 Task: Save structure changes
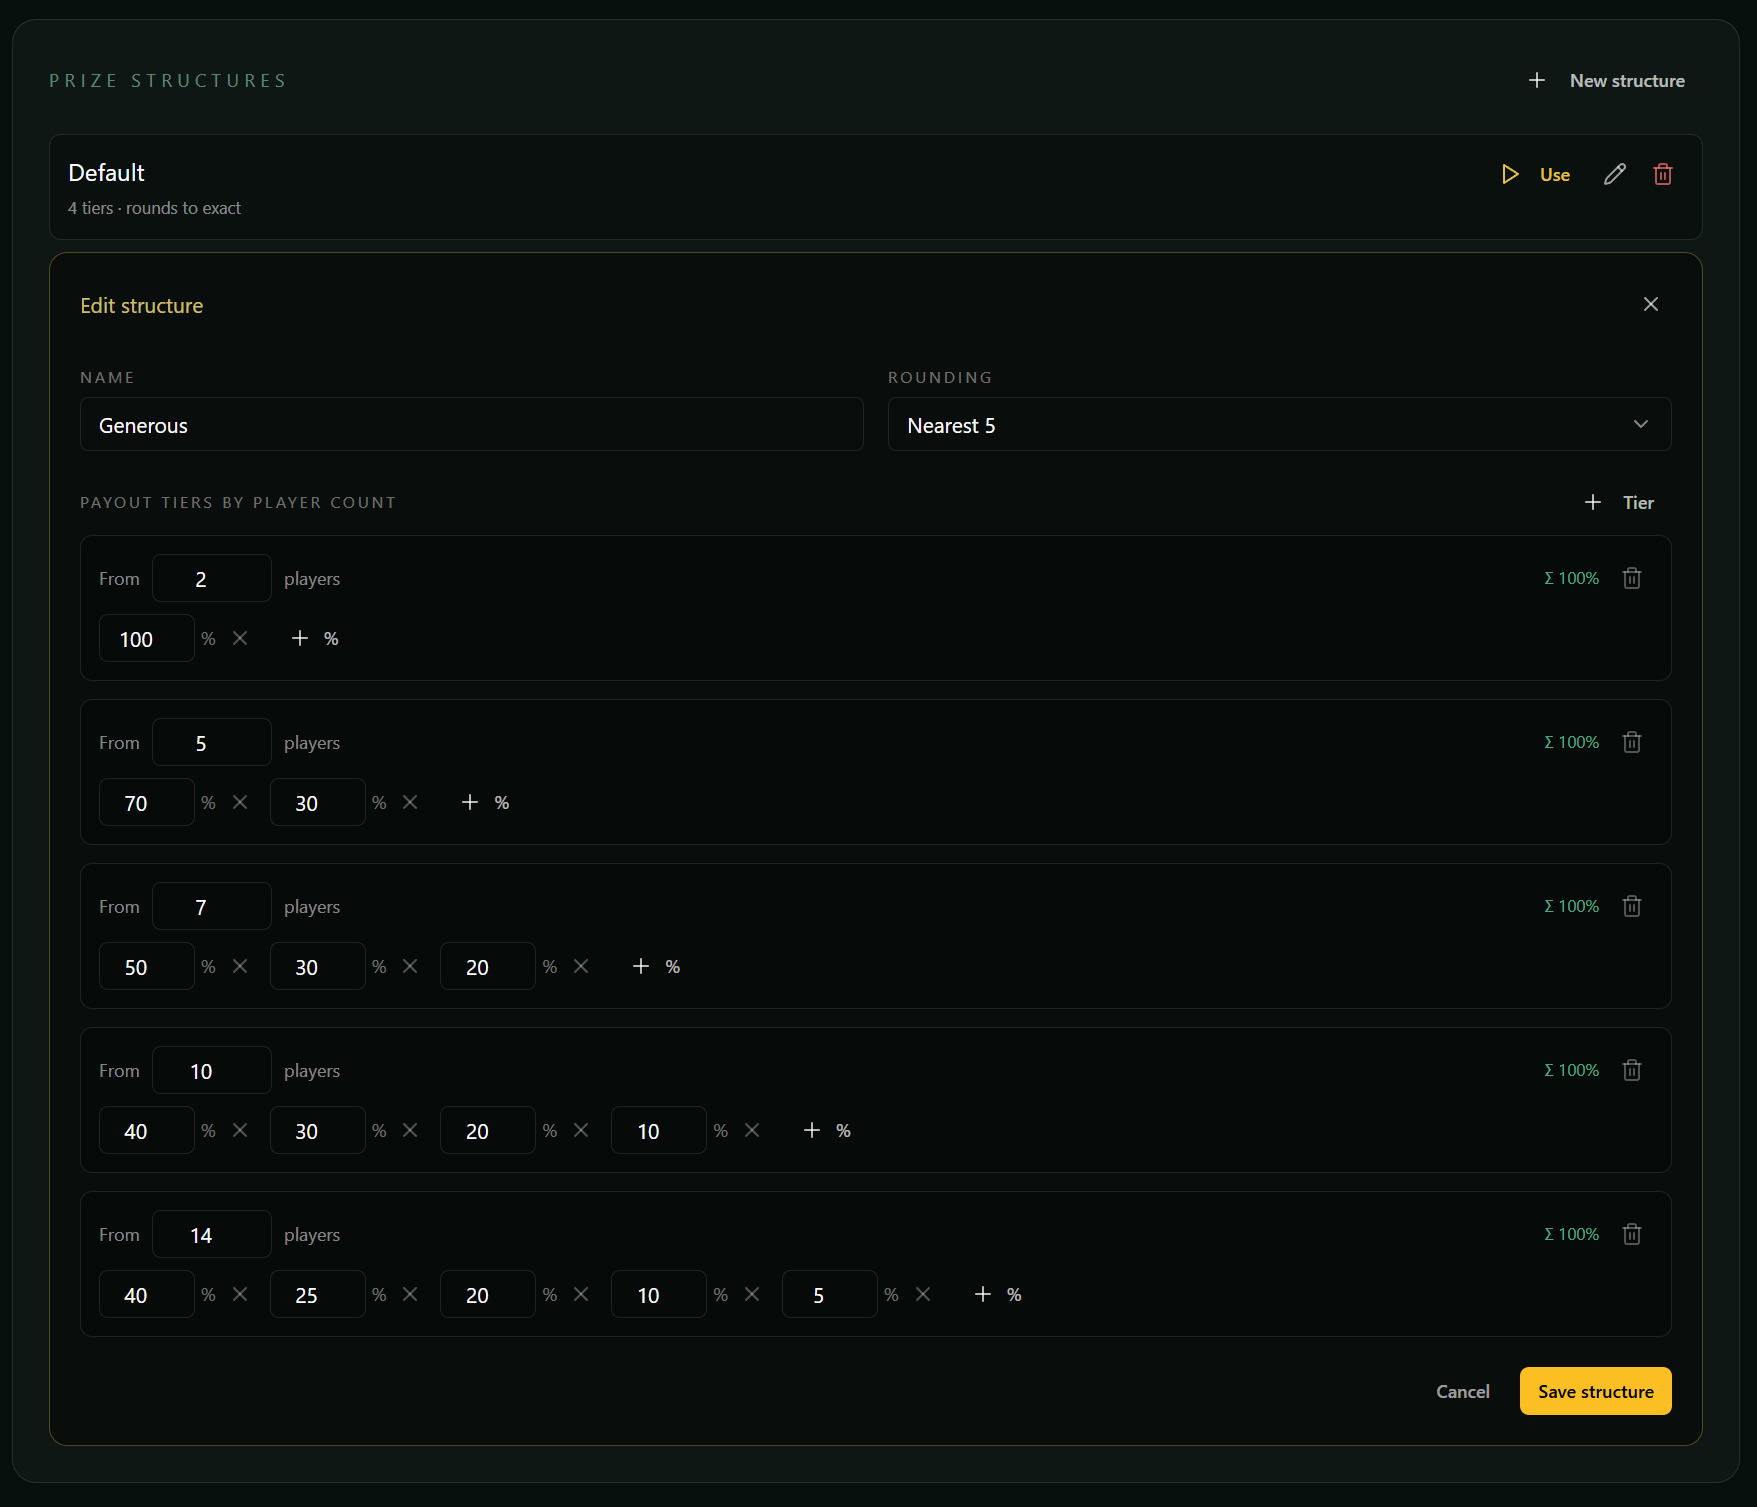pos(1595,1391)
